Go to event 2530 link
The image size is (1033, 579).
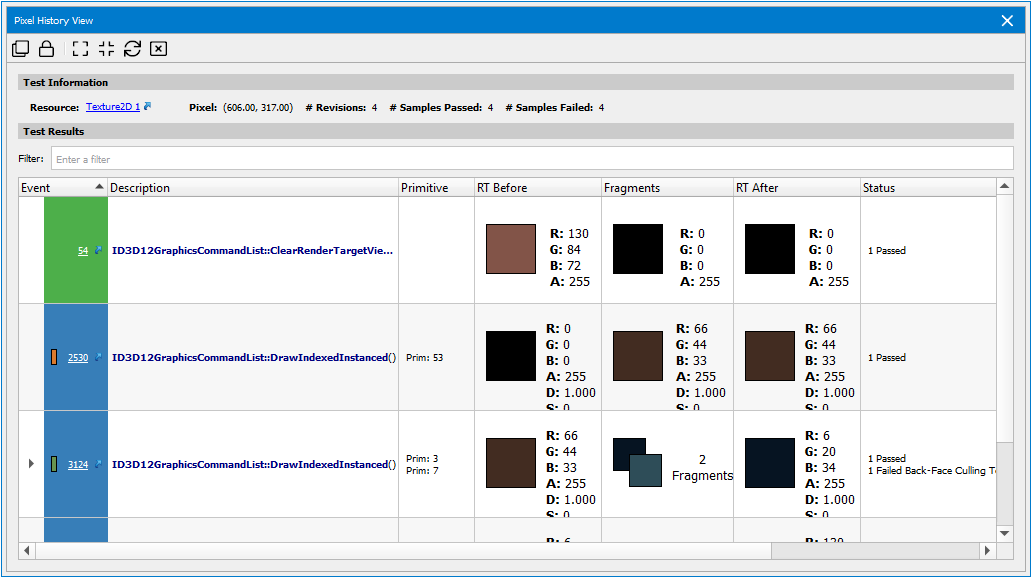tap(78, 358)
